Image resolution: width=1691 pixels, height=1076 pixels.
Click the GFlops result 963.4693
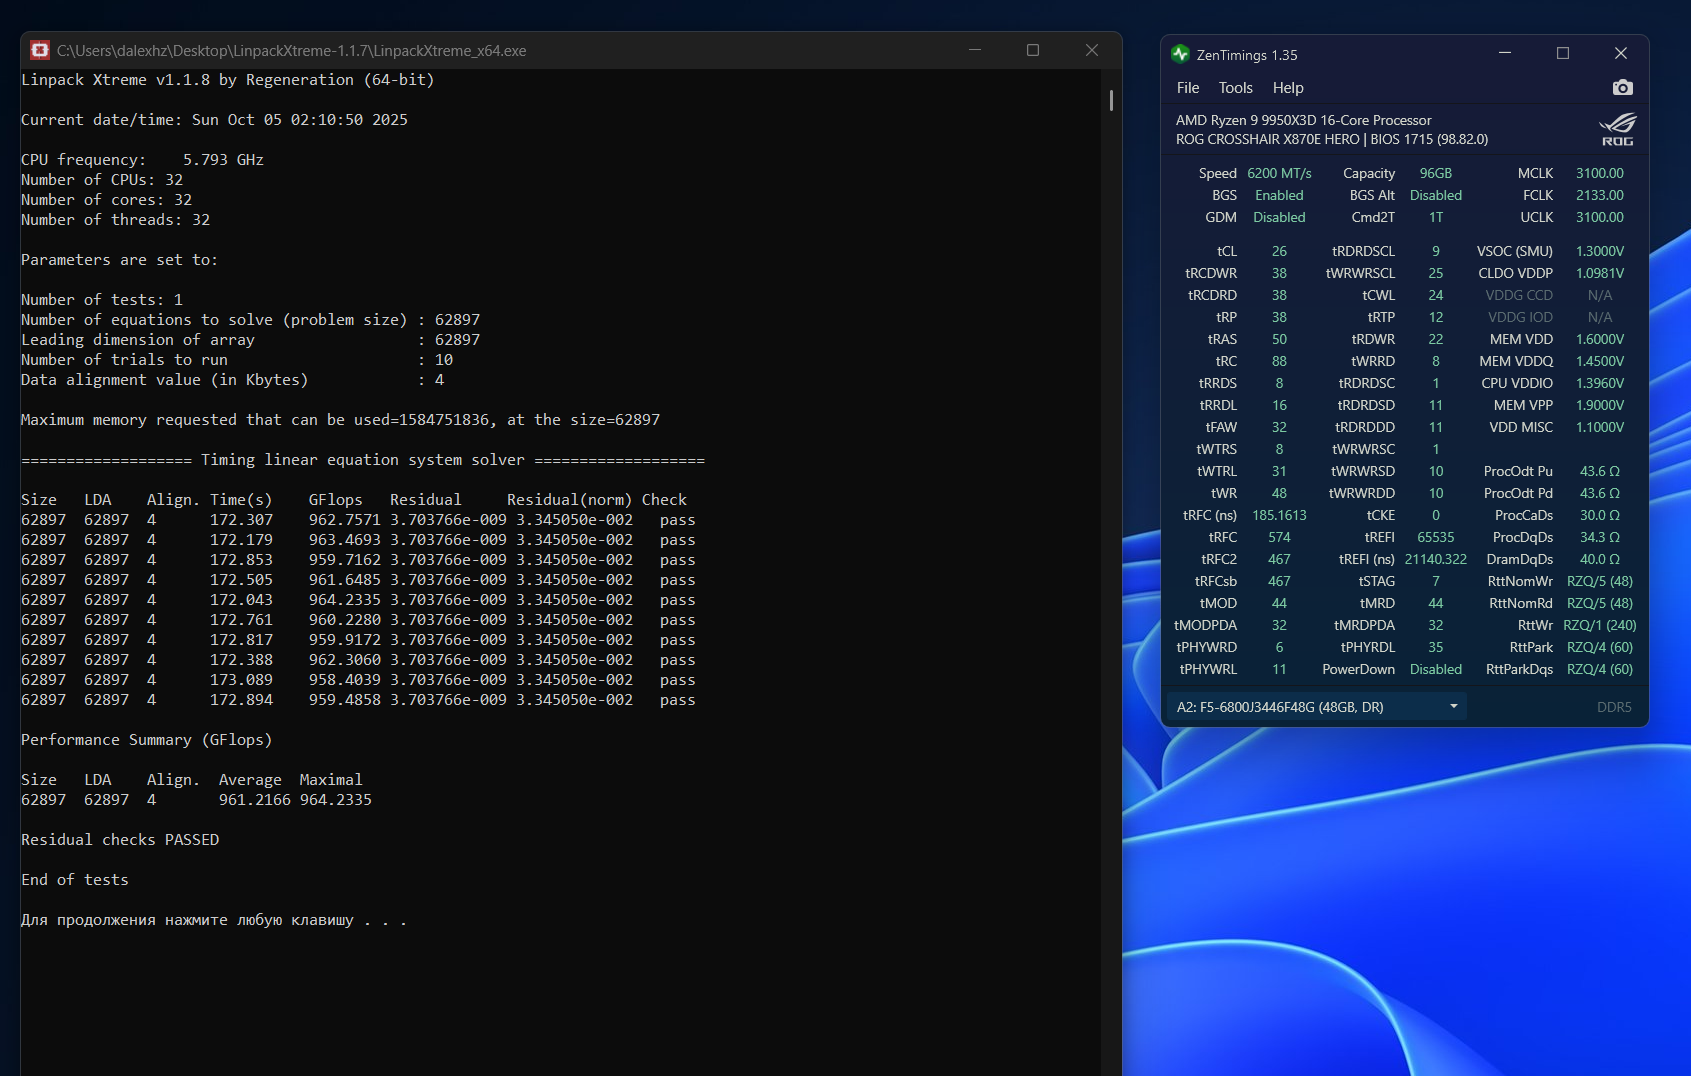(344, 540)
